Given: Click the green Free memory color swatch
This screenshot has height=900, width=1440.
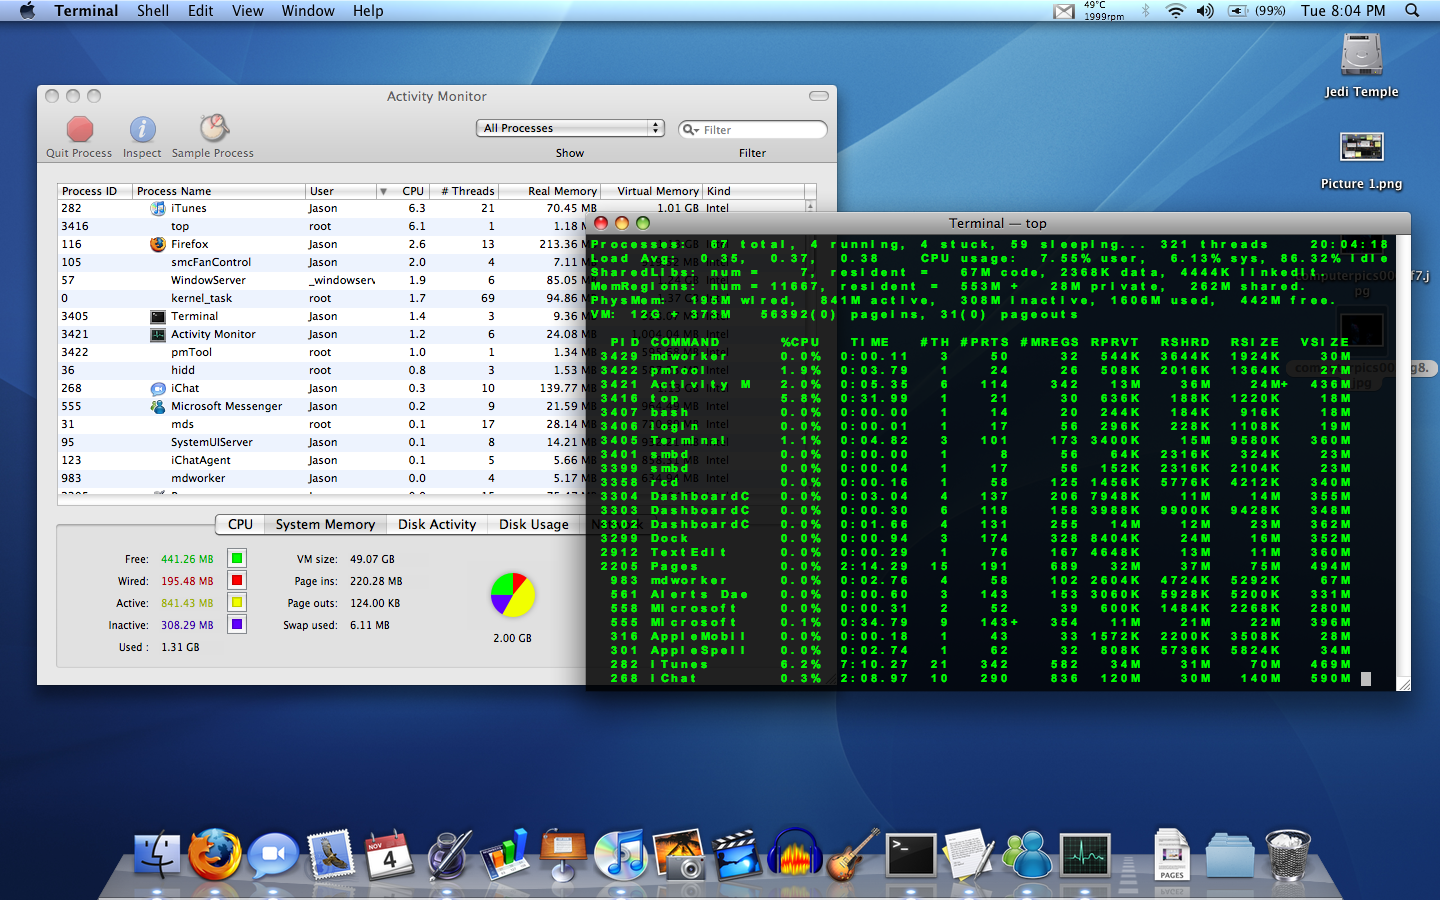Looking at the screenshot, I should (x=237, y=558).
